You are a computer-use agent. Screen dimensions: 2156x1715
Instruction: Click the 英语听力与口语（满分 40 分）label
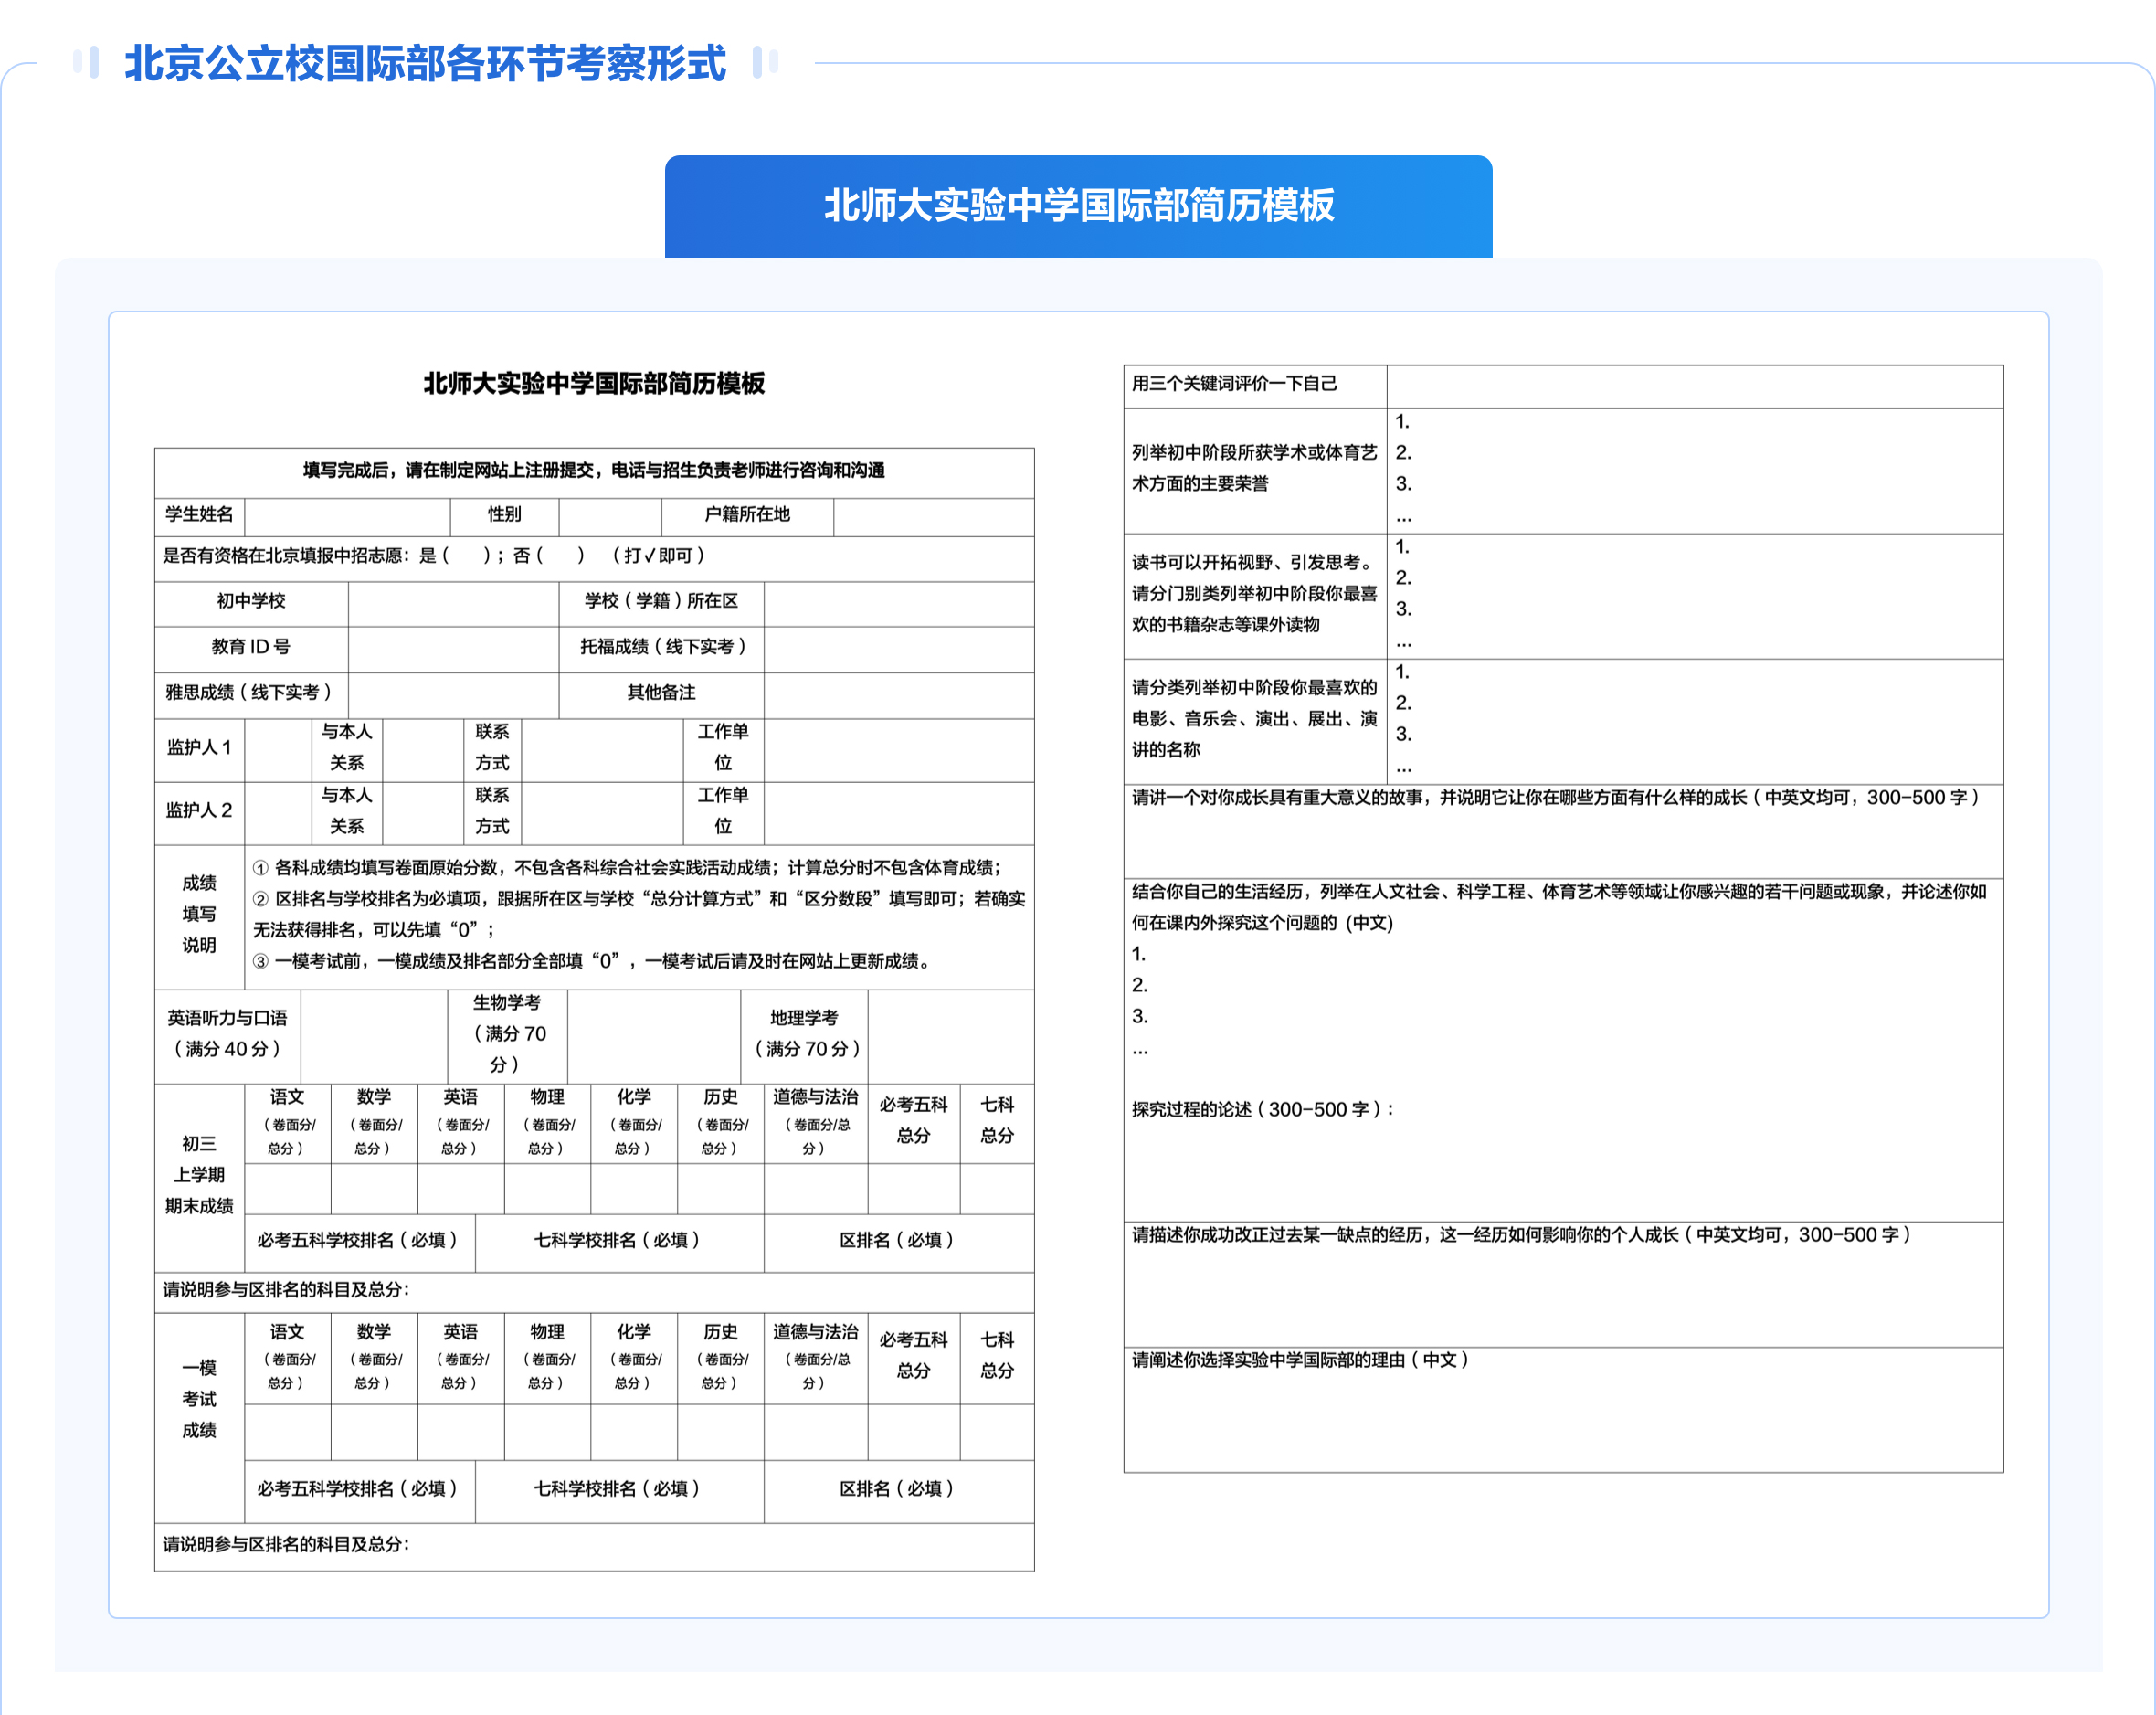(x=228, y=1034)
